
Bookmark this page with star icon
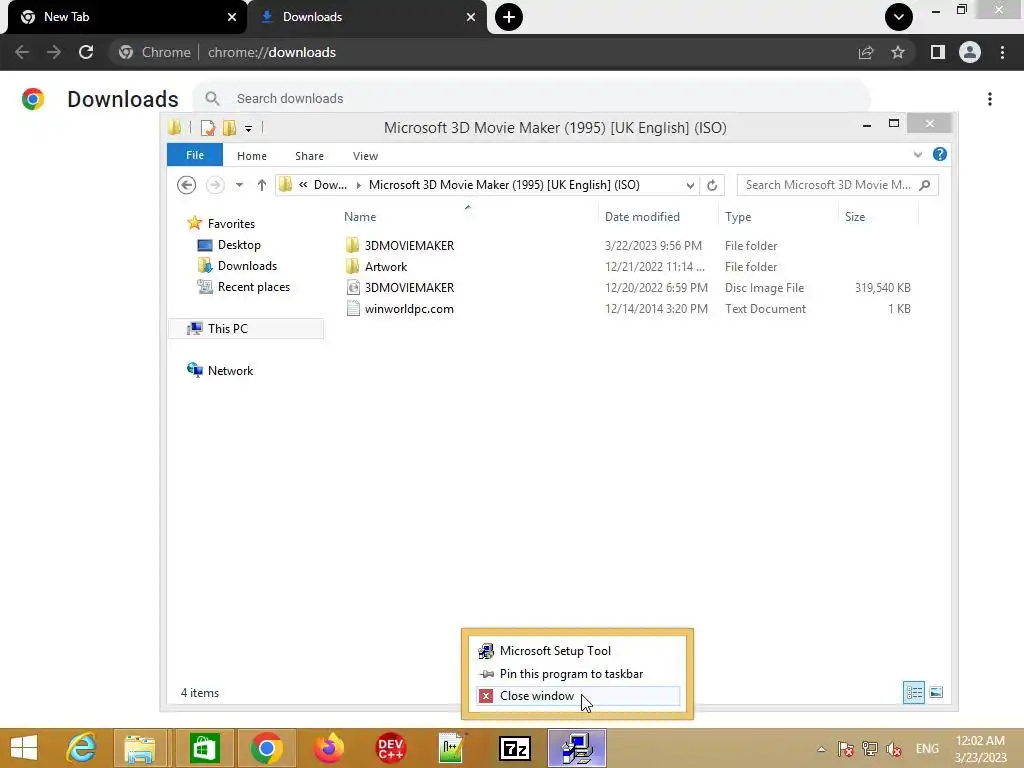898,52
